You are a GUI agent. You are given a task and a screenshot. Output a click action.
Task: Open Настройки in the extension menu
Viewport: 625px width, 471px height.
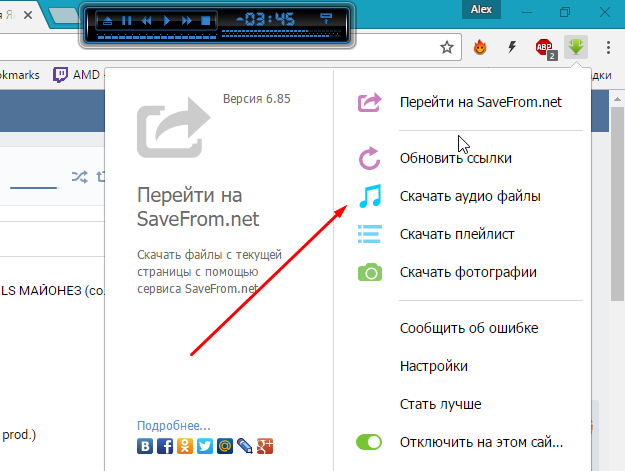tap(434, 366)
